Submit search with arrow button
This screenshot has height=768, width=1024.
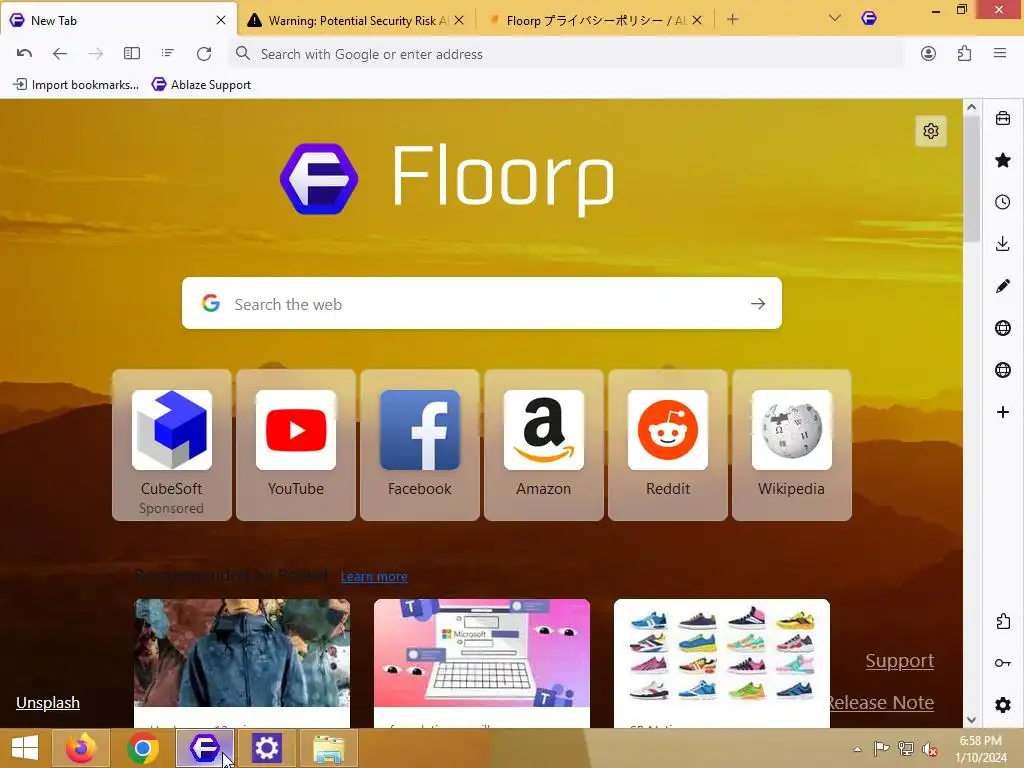pos(758,303)
